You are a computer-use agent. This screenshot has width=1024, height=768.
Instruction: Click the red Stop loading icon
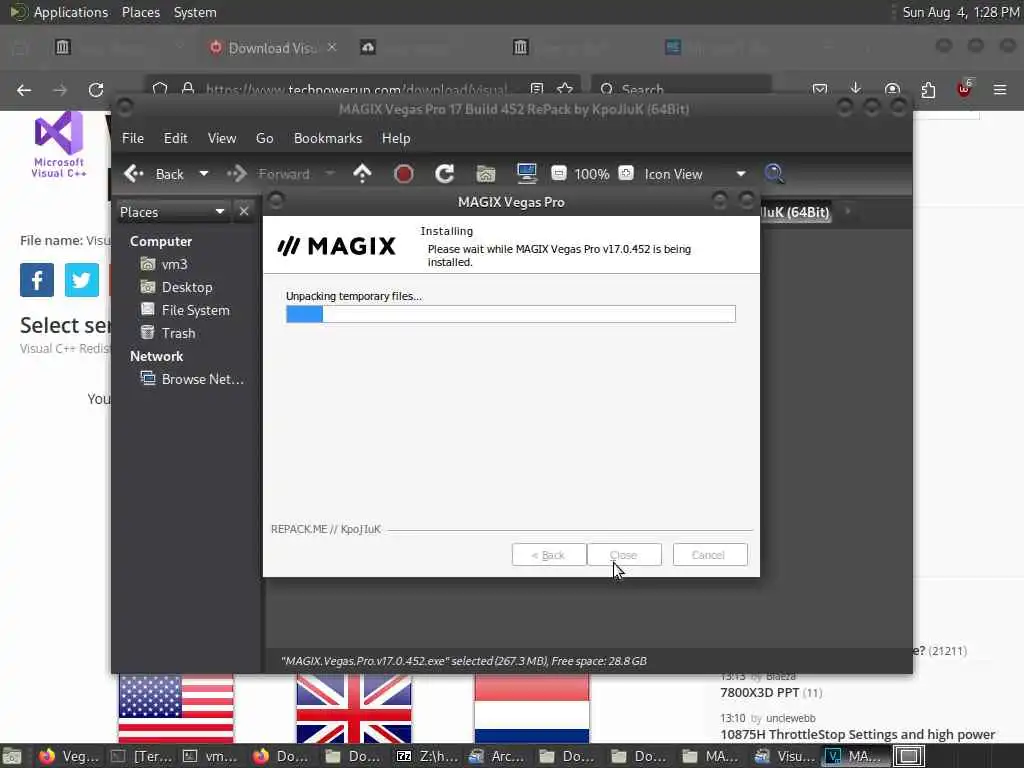[404, 174]
